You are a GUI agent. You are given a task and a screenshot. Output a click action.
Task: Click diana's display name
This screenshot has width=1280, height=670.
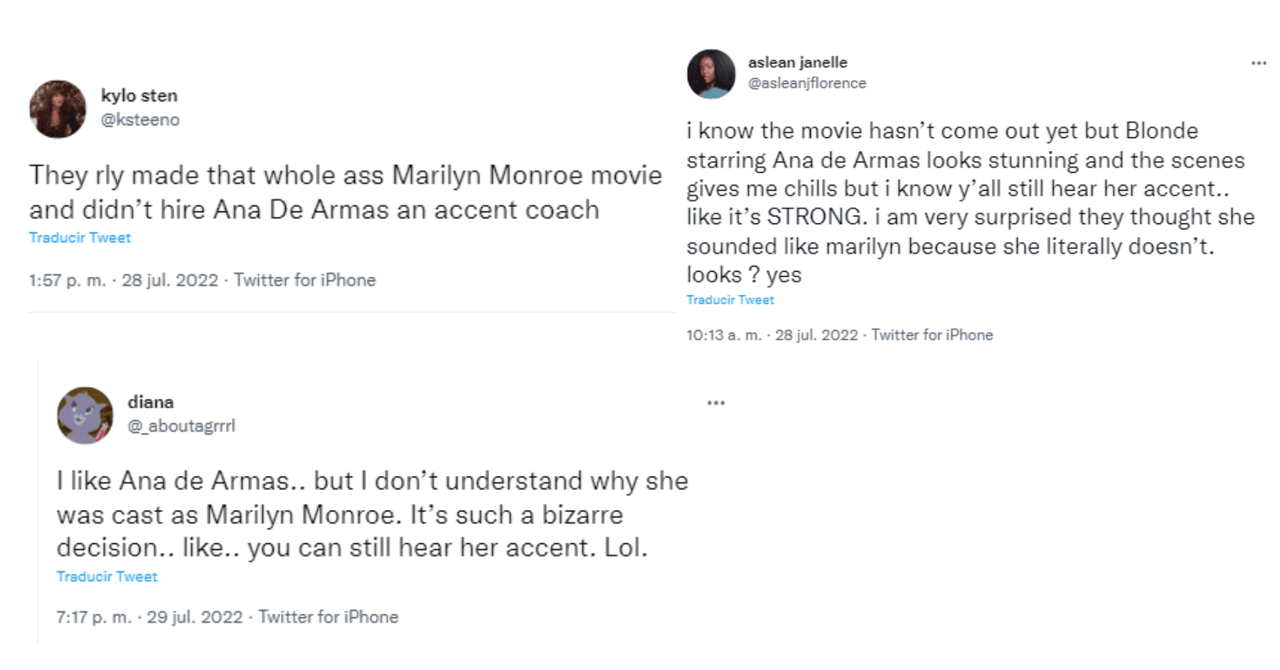tap(151, 402)
